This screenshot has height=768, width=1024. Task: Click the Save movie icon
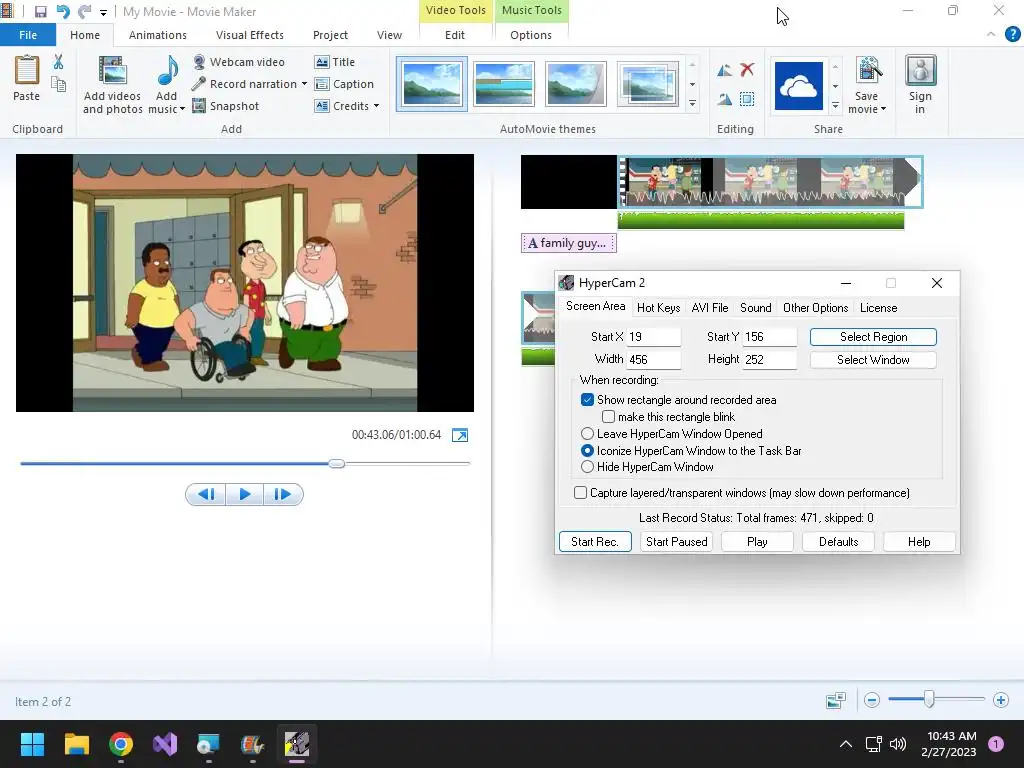tap(868, 71)
